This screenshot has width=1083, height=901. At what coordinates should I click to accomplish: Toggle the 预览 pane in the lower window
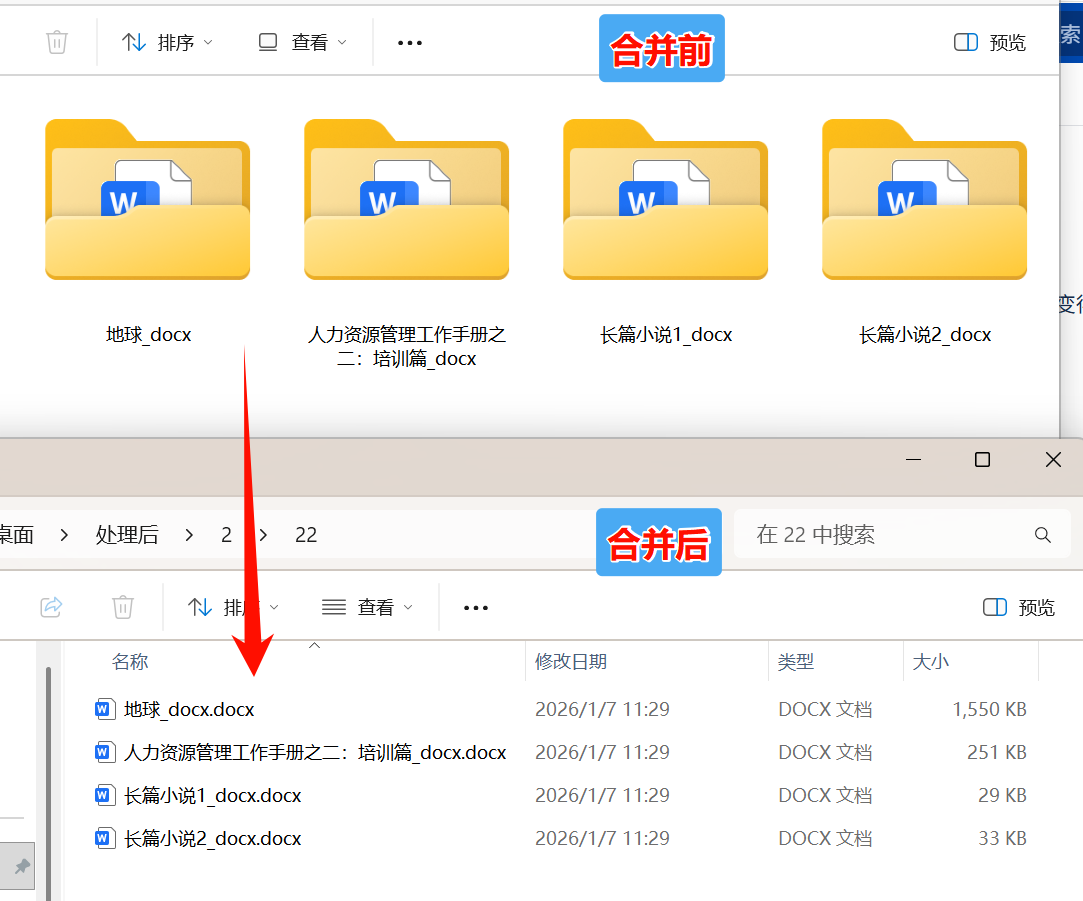1017,607
